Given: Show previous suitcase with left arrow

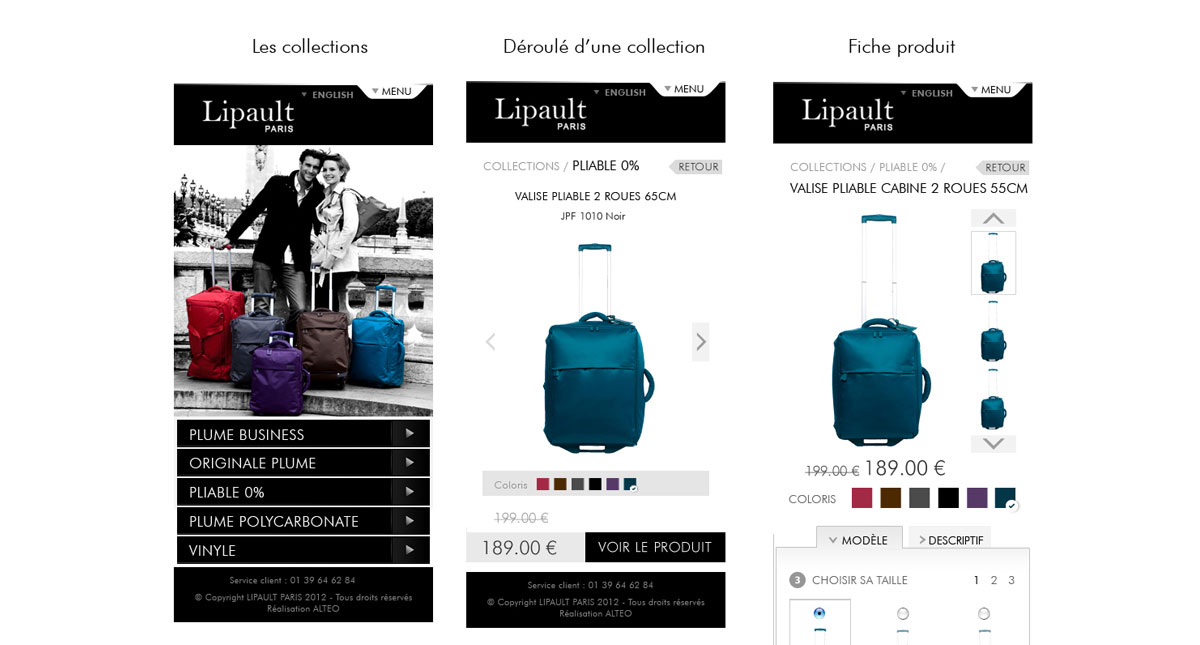Looking at the screenshot, I should pos(490,342).
